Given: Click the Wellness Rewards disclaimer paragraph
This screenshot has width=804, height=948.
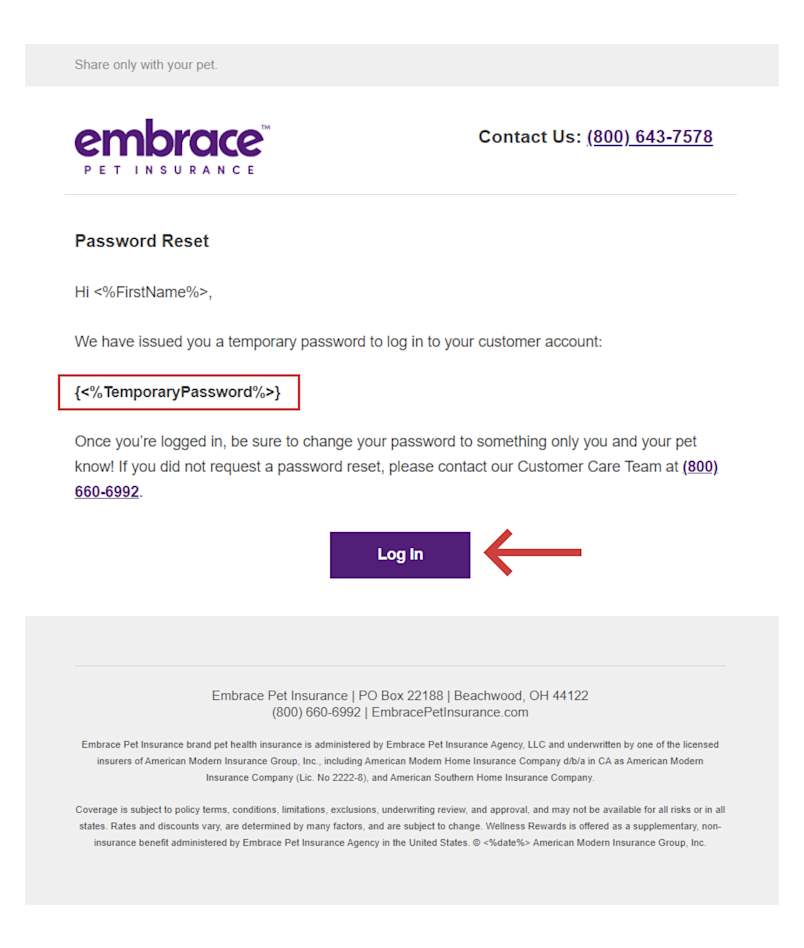Looking at the screenshot, I should 400,825.
